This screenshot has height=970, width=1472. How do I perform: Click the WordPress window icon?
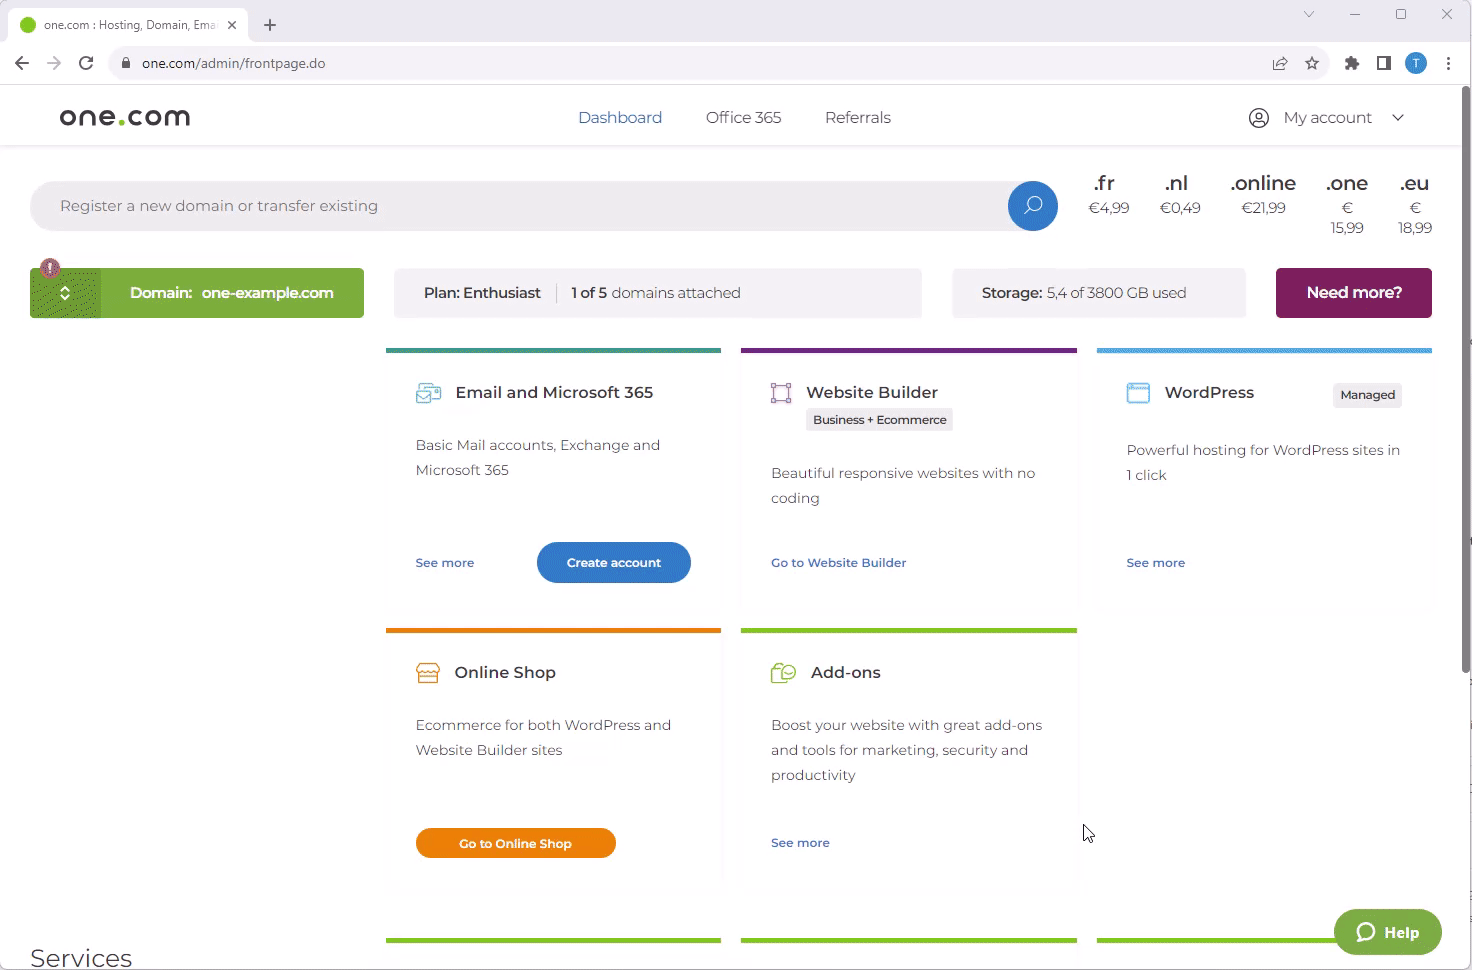1138,393
